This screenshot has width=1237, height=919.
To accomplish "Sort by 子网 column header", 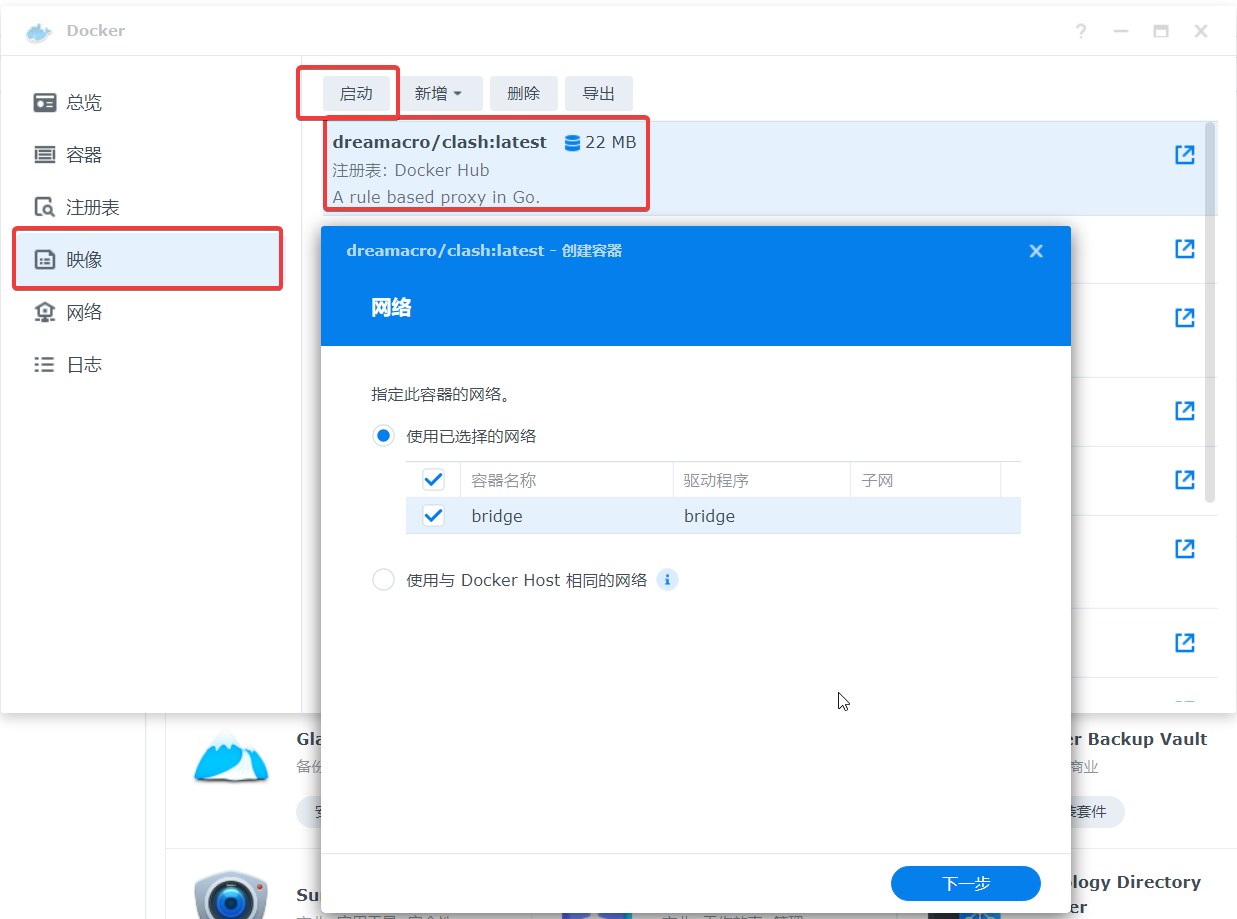I will 925,480.
